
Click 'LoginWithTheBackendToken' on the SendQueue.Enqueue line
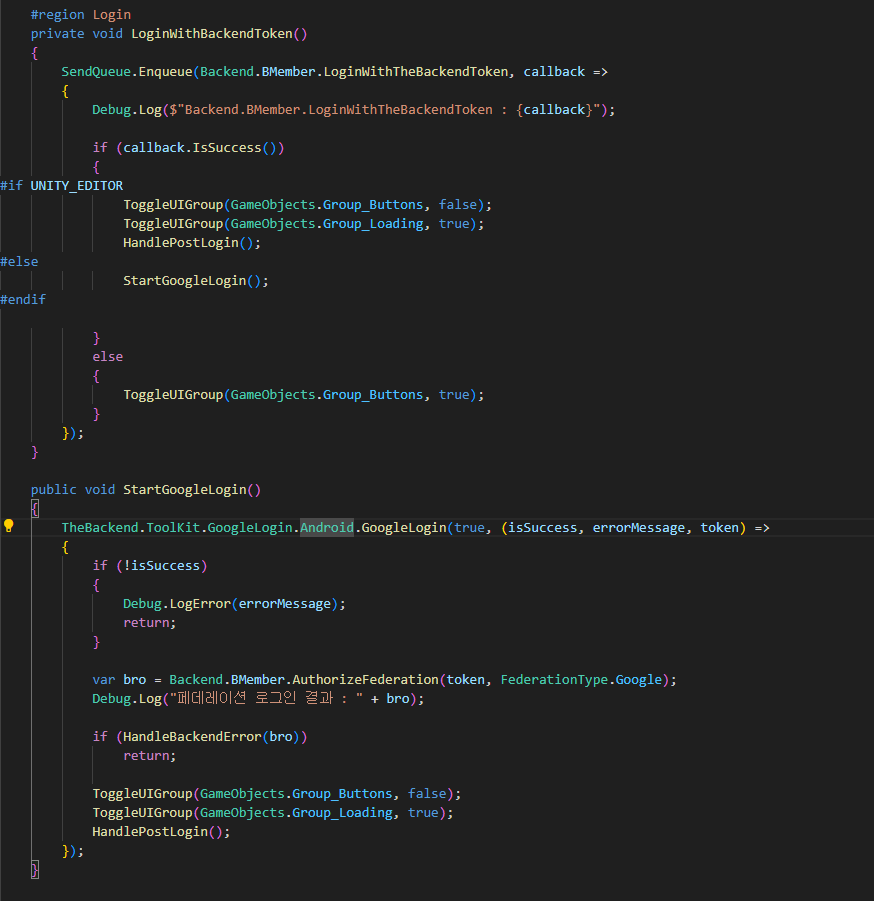coord(416,72)
